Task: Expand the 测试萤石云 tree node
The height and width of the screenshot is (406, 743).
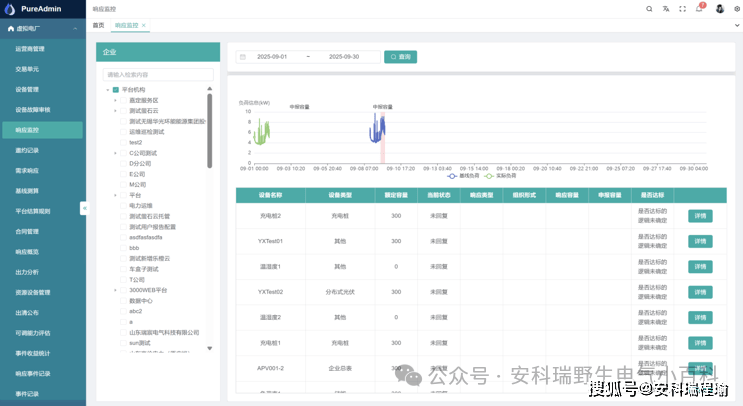Action: coord(115,111)
